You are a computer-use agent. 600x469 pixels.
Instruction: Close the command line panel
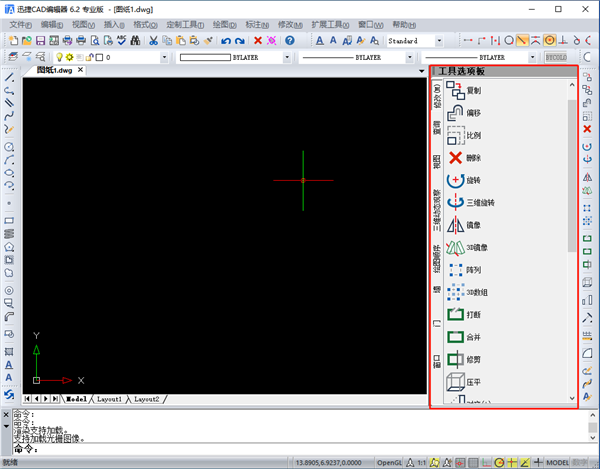(x=6, y=414)
